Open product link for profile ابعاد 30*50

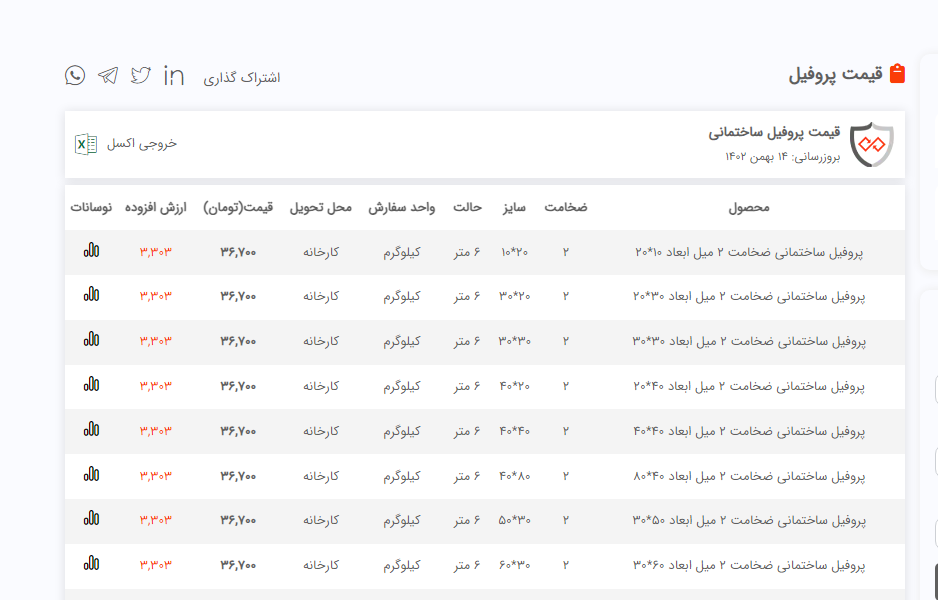749,520
